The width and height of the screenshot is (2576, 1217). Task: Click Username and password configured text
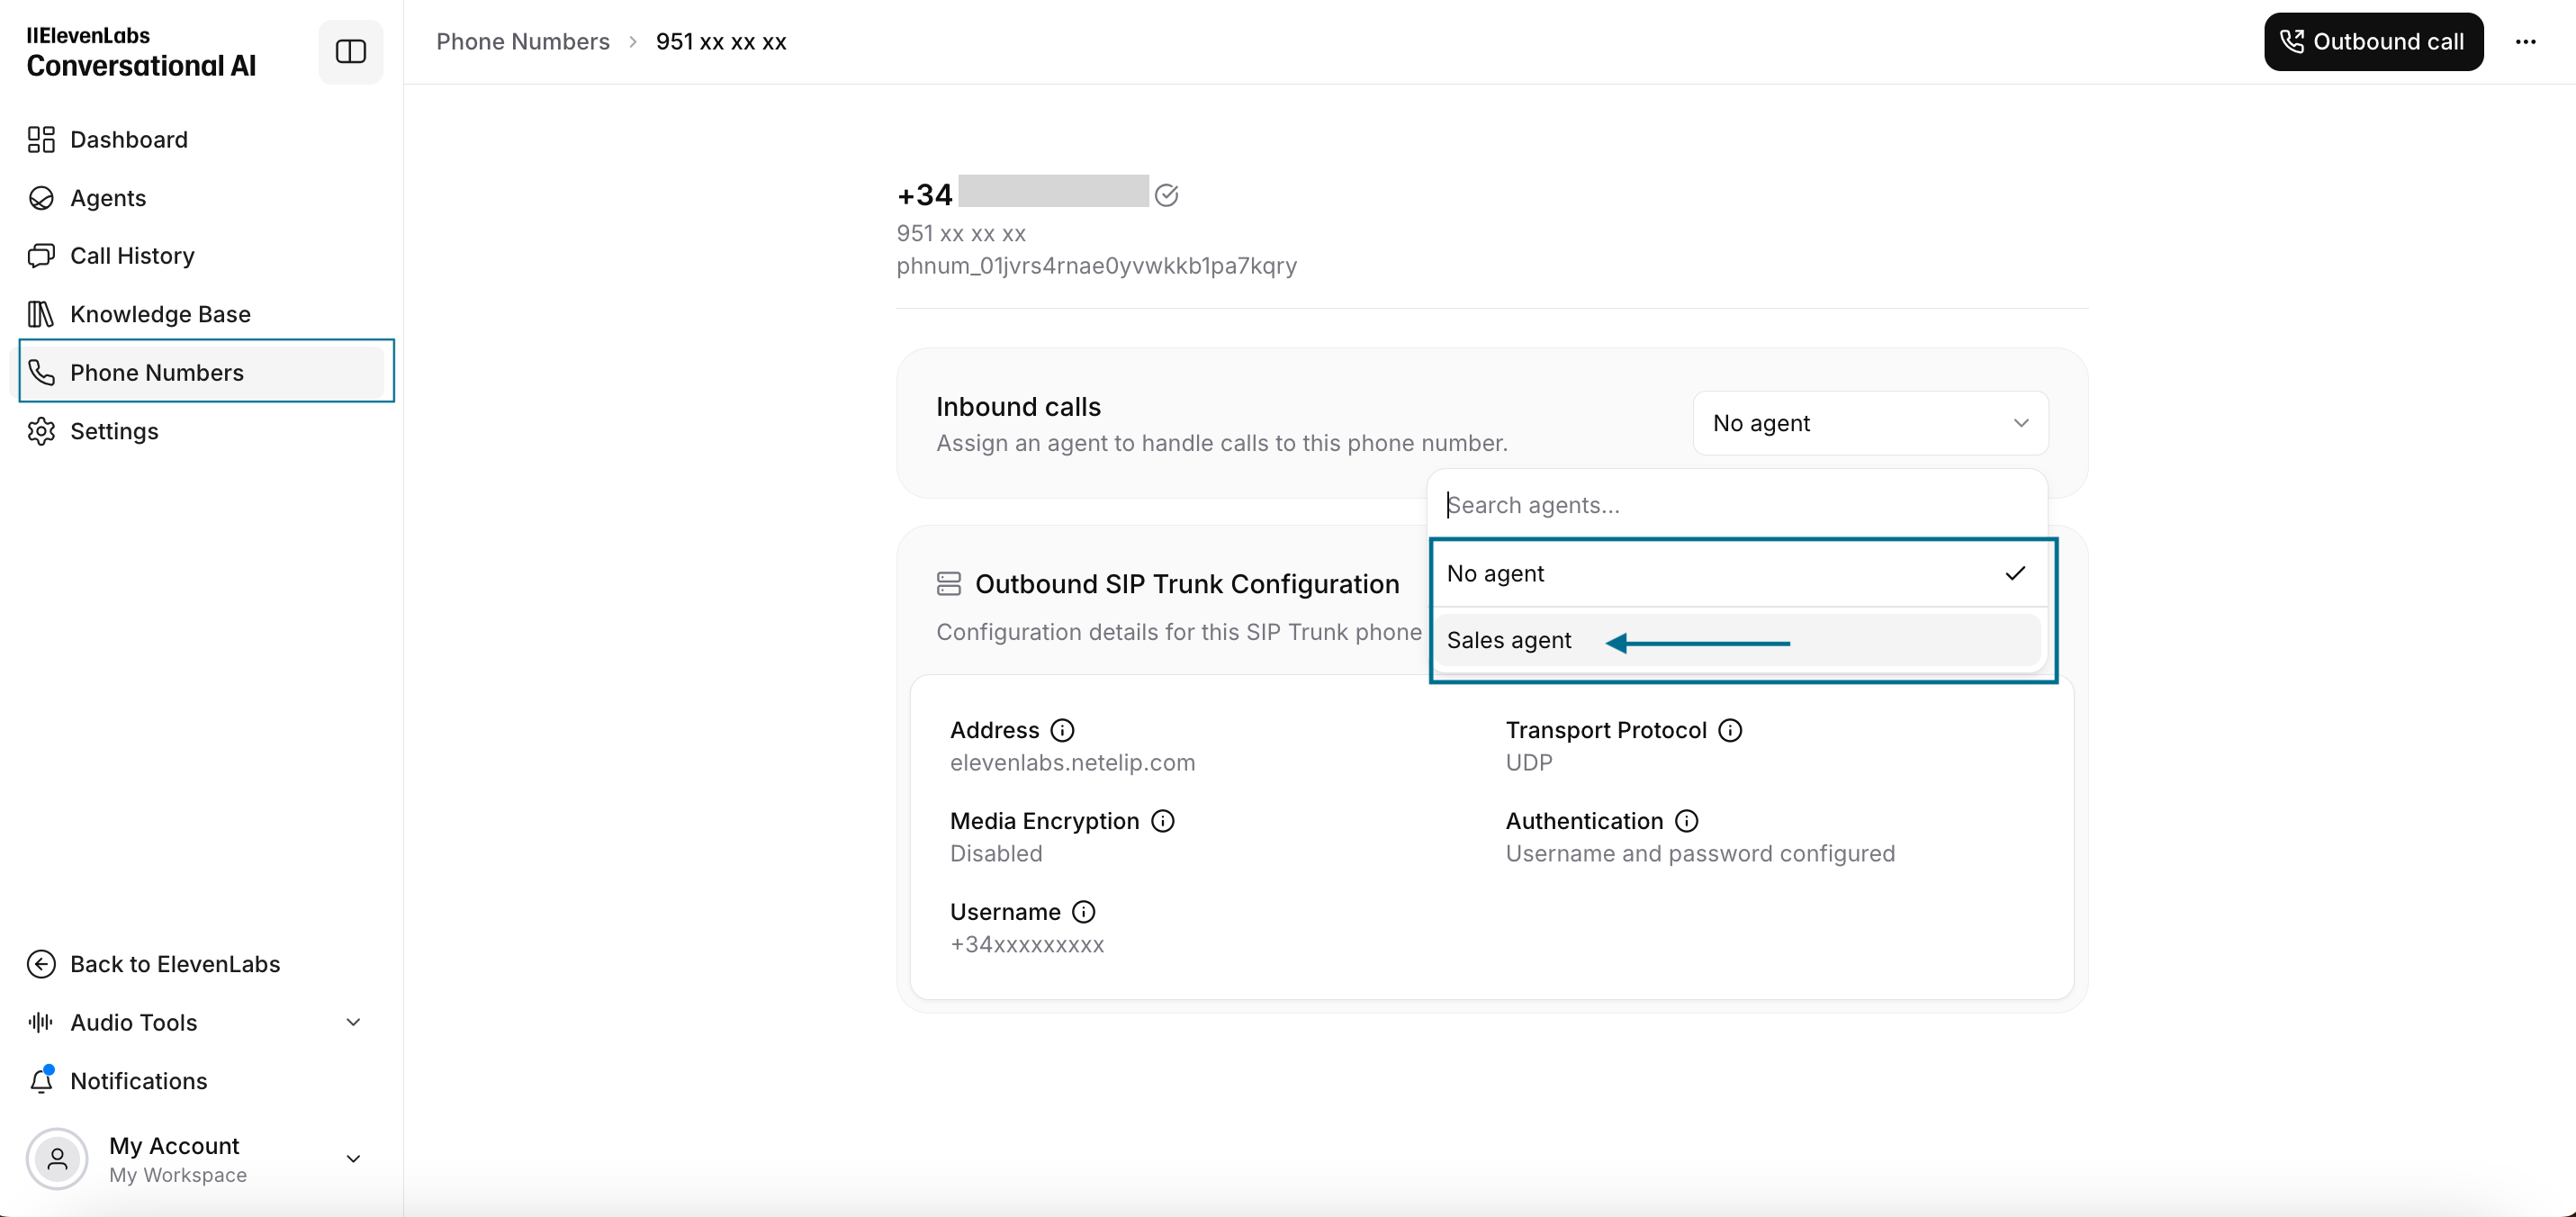1700,854
